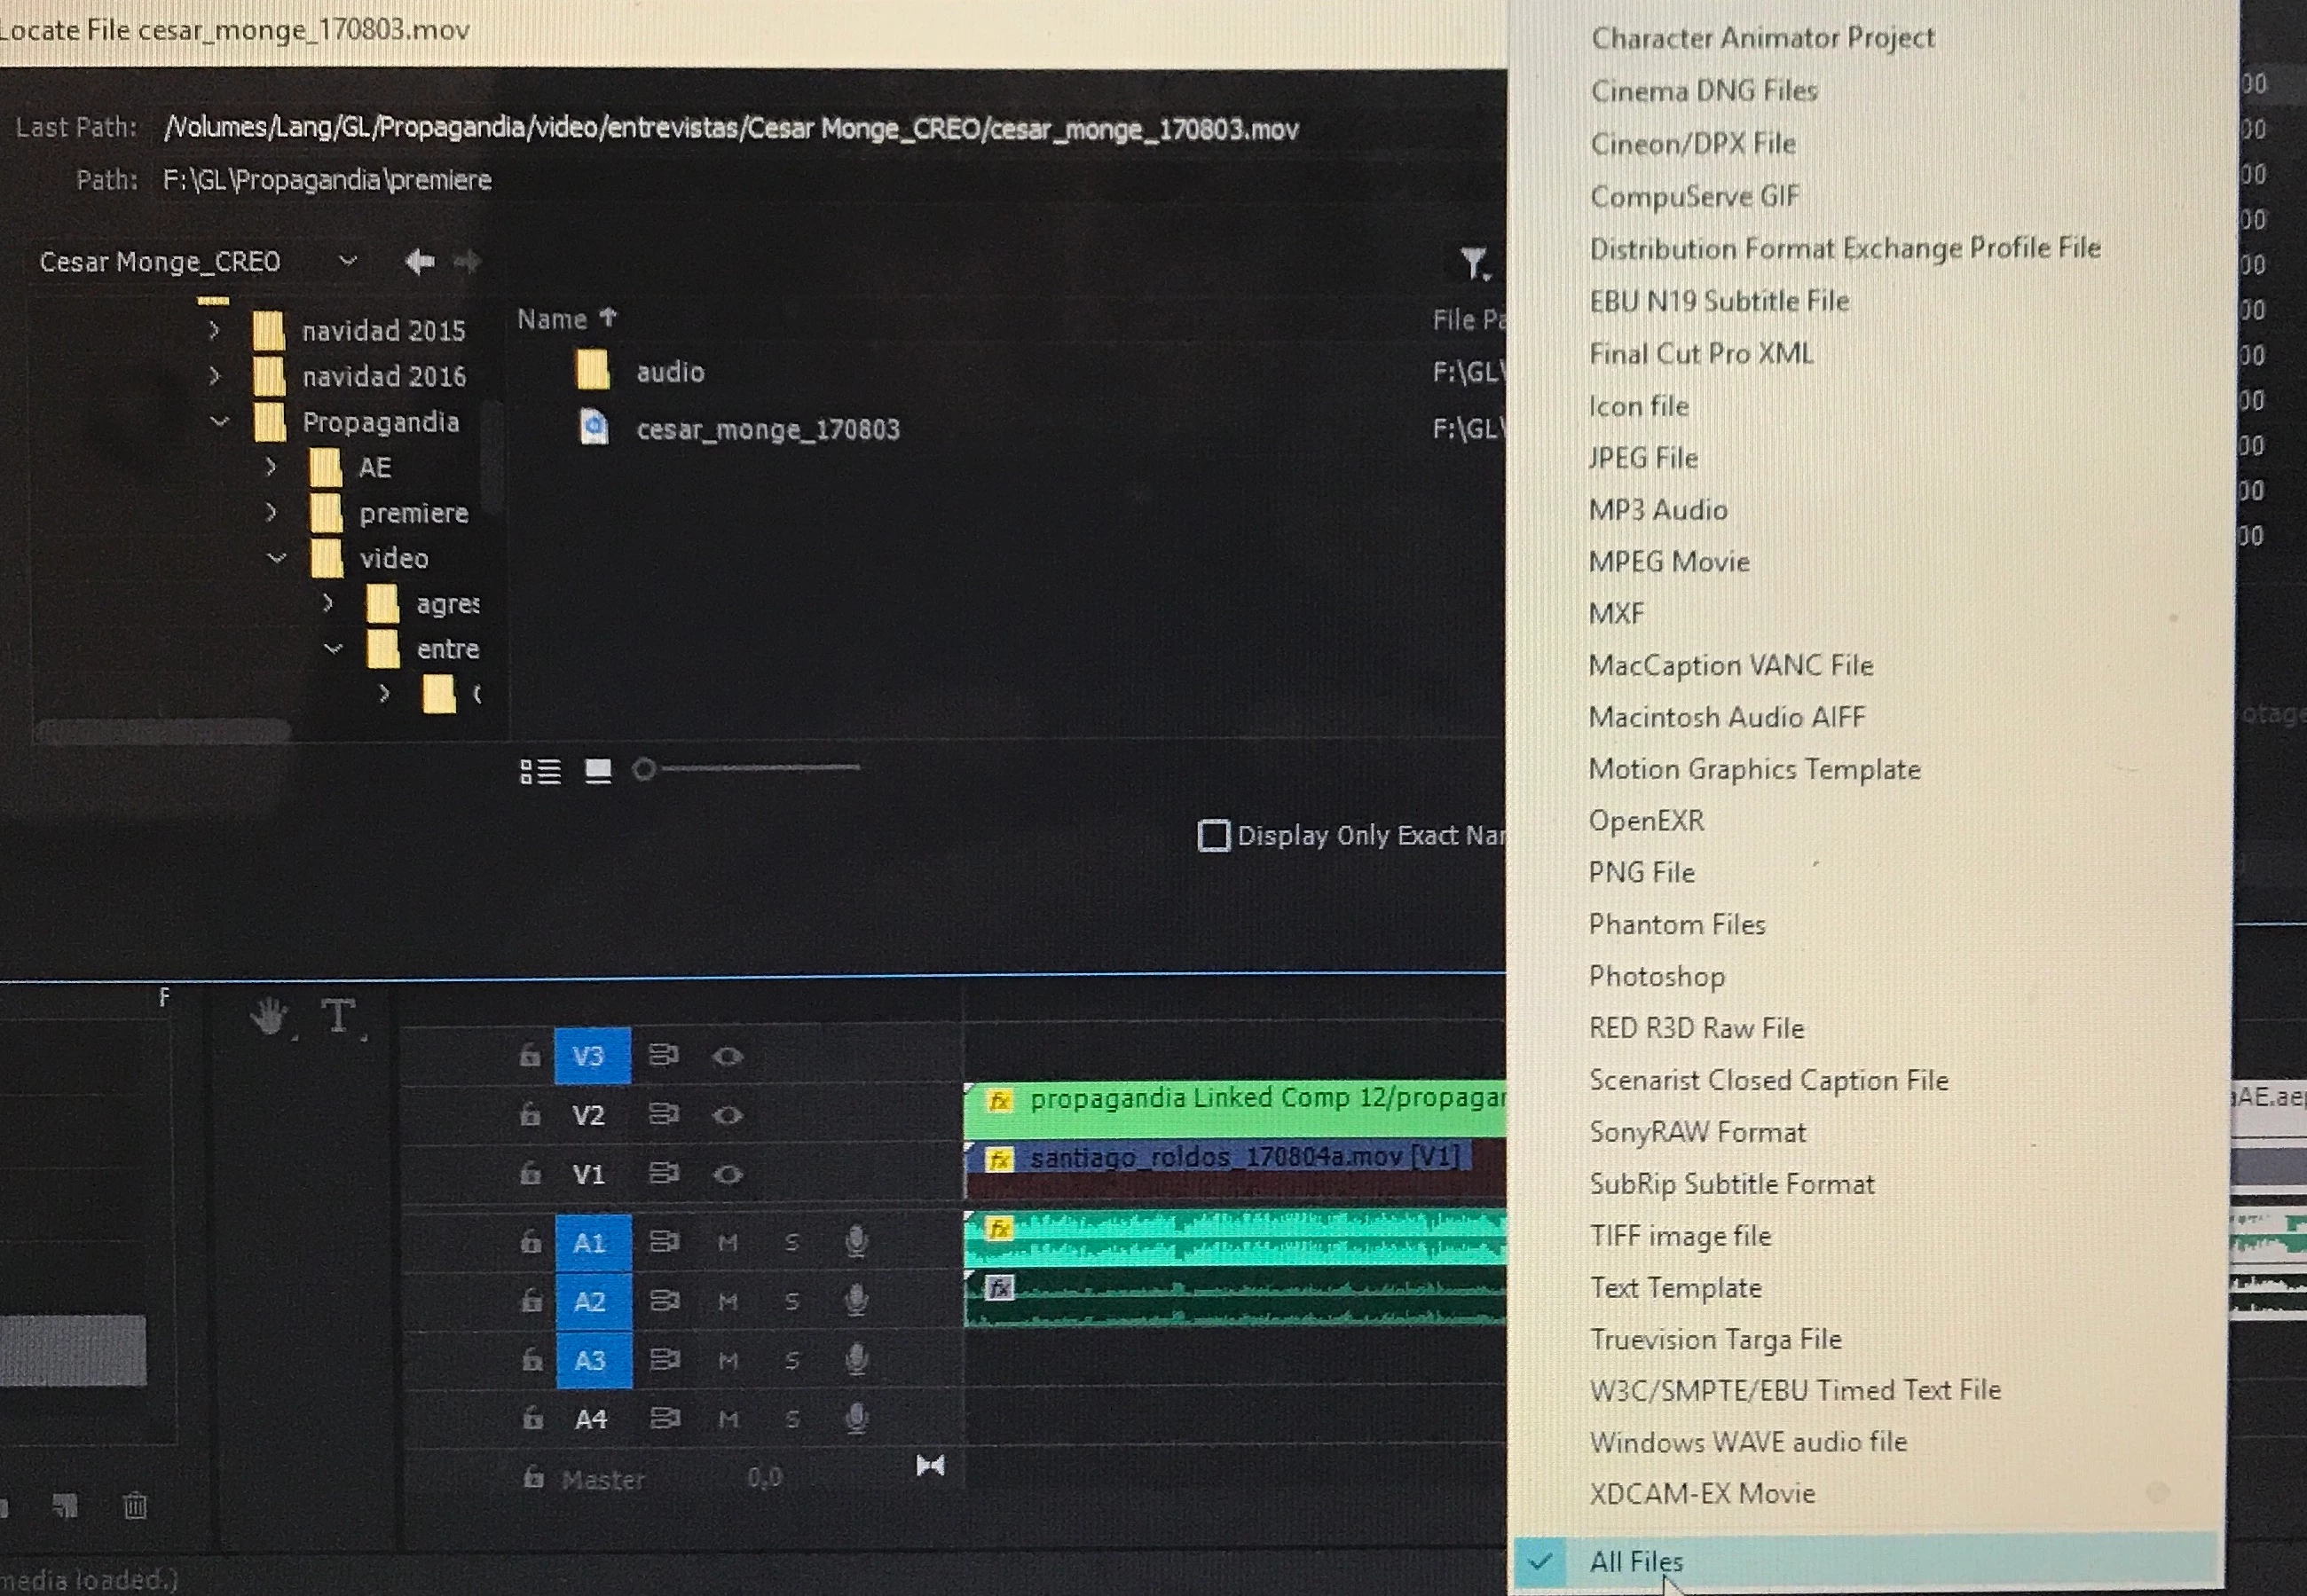The height and width of the screenshot is (1596, 2307).
Task: Select the Type tool
Action: pyautogui.click(x=338, y=1016)
